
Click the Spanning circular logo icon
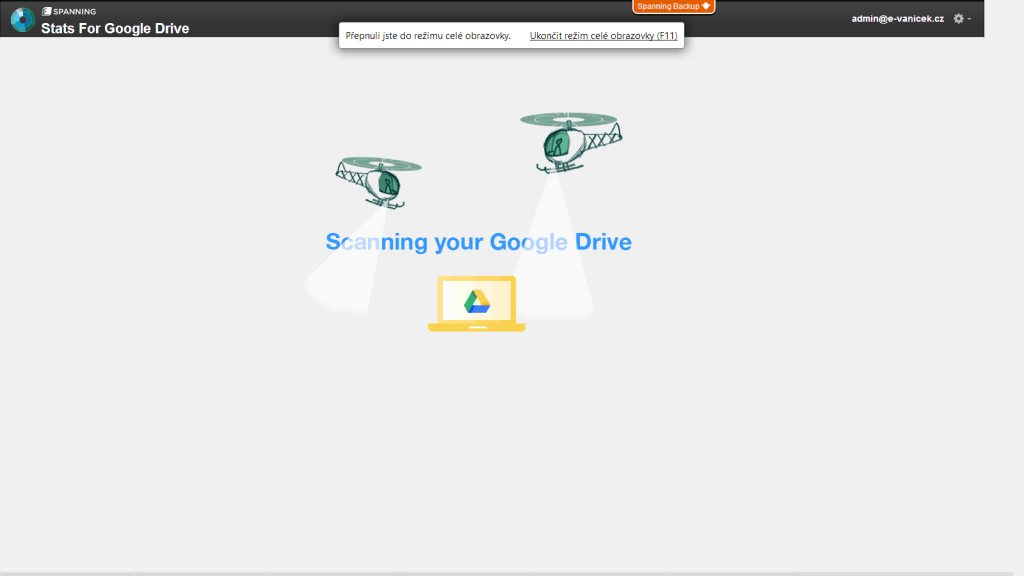click(23, 20)
